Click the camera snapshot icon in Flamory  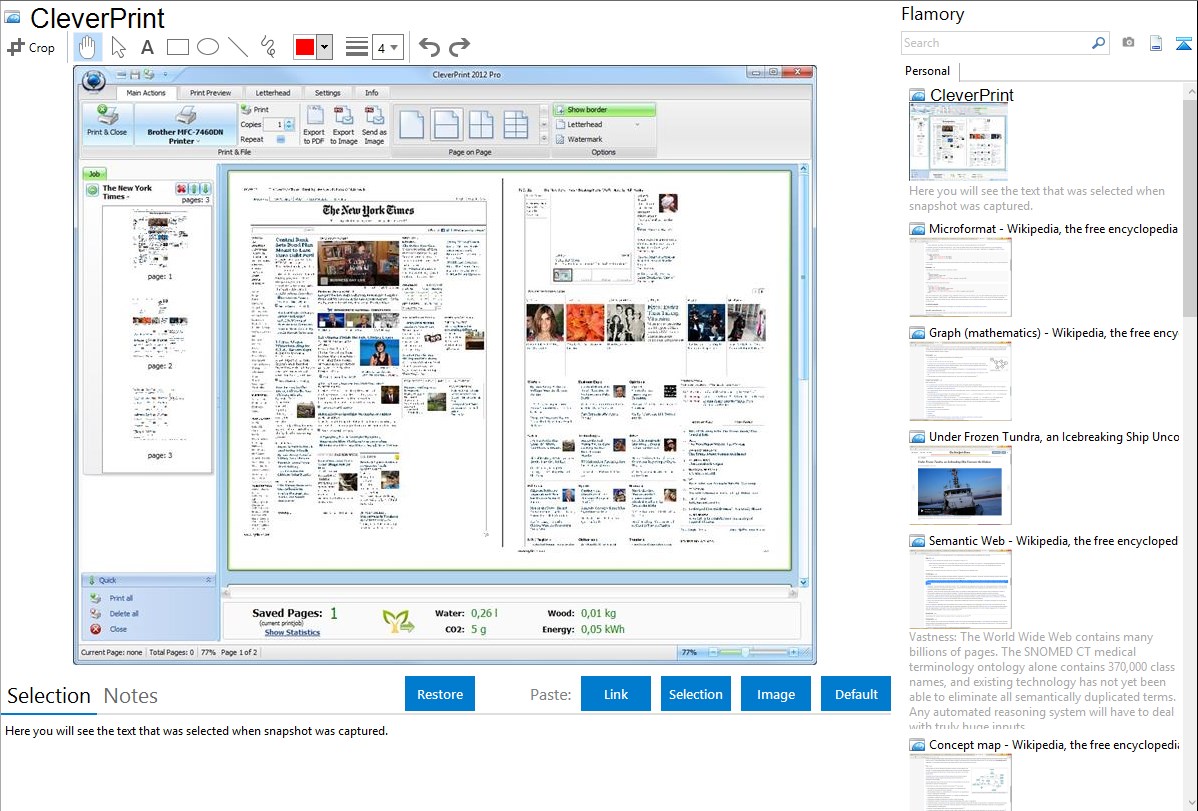pos(1128,43)
